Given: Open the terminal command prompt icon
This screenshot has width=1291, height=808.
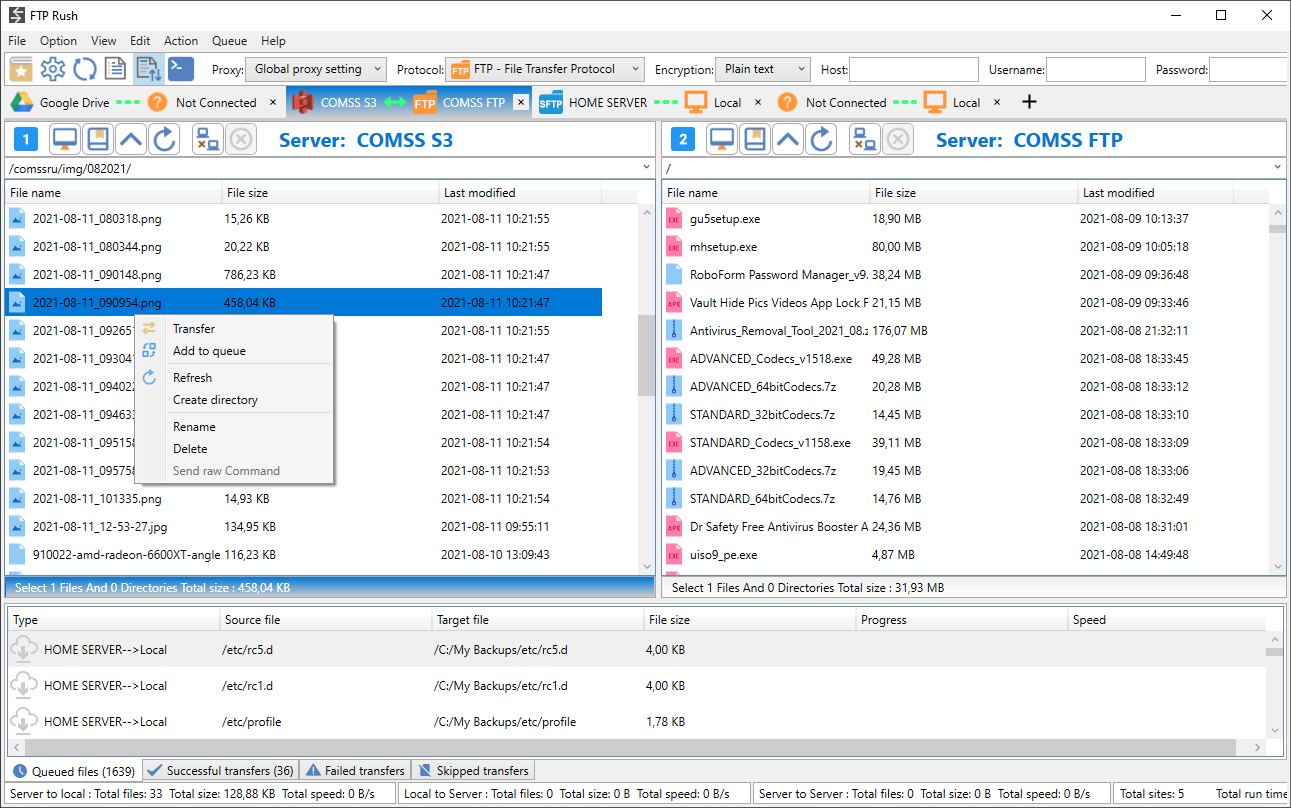Looking at the screenshot, I should tap(180, 69).
